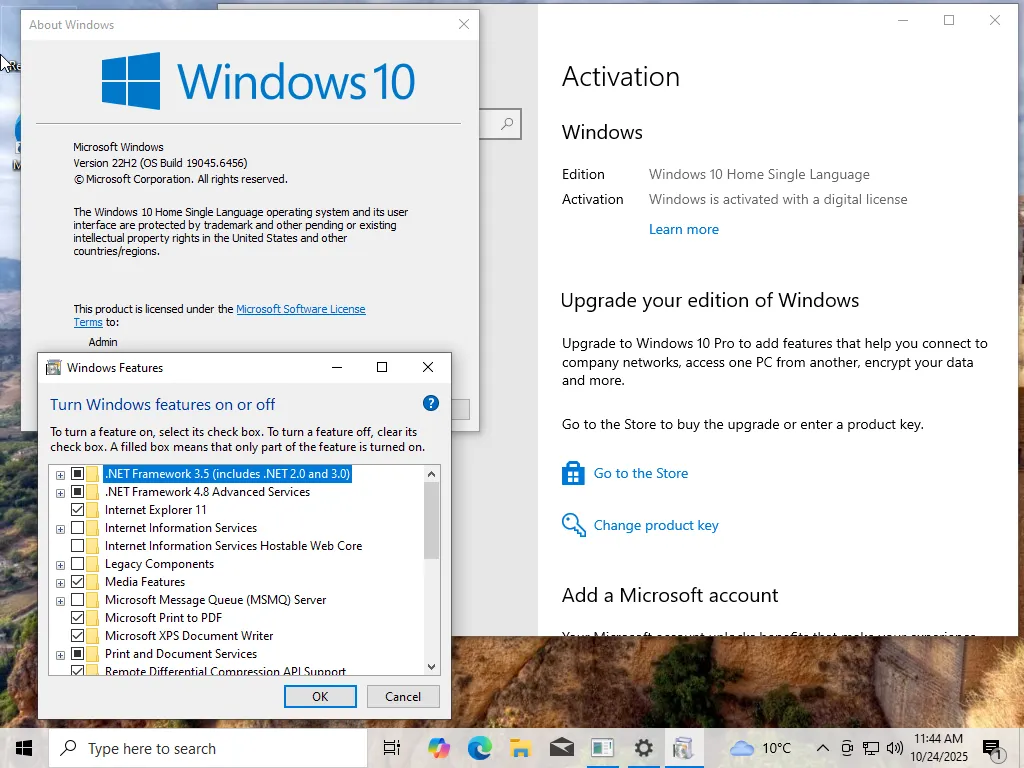Image resolution: width=1024 pixels, height=768 pixels.
Task: Open Microsoft Edge from the taskbar
Action: pos(480,748)
